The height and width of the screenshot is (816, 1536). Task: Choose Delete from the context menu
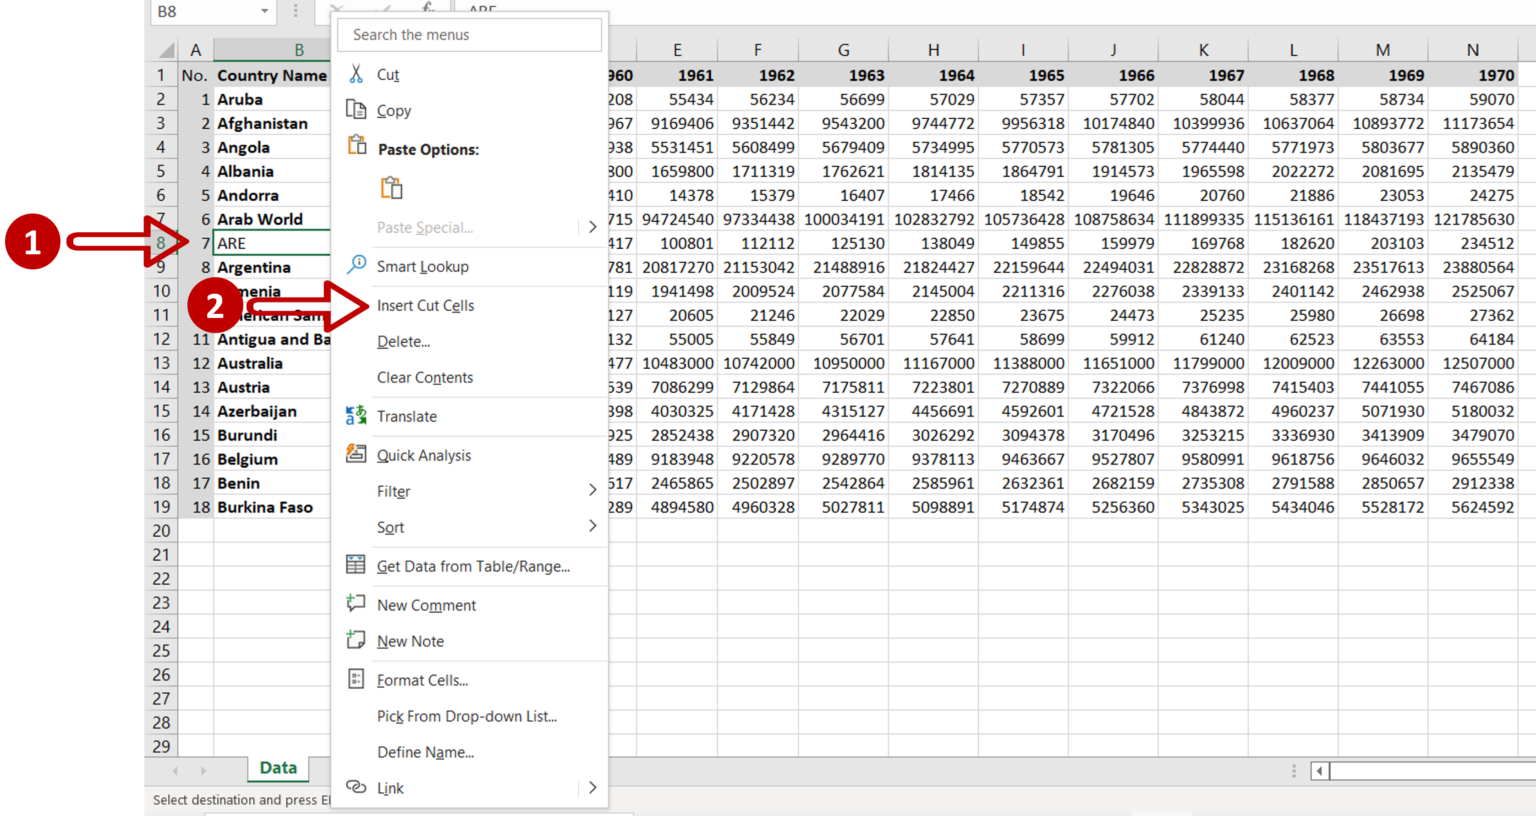click(x=403, y=341)
